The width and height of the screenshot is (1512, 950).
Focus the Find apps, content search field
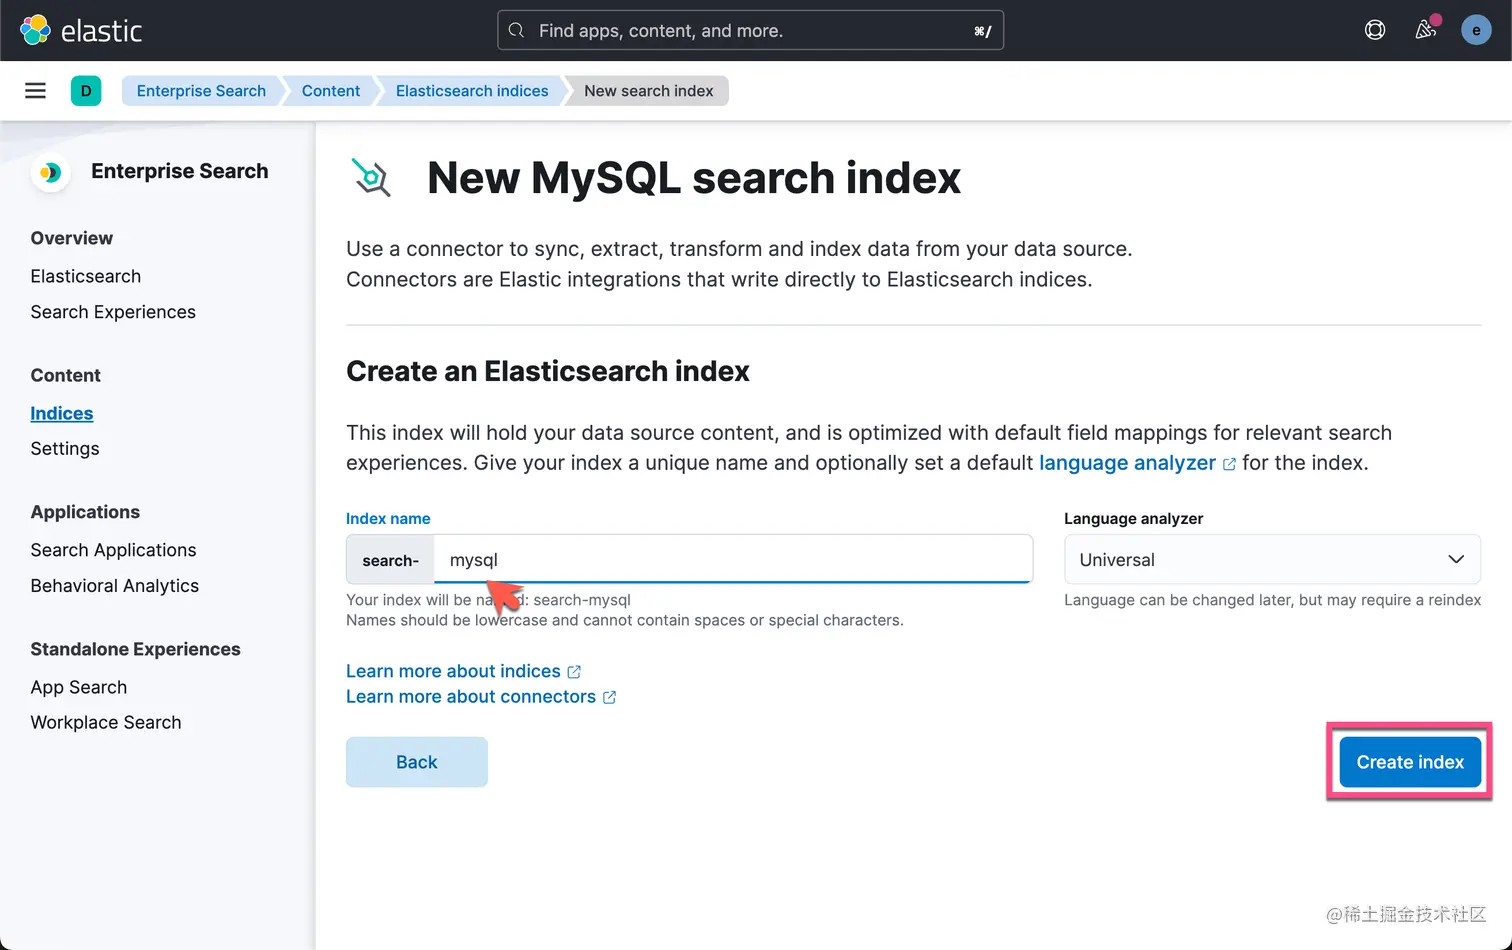750,30
